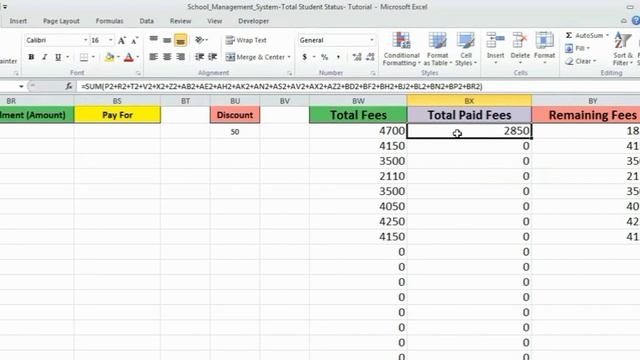
Task: Open Conditional Formatting menu
Action: coord(402,49)
